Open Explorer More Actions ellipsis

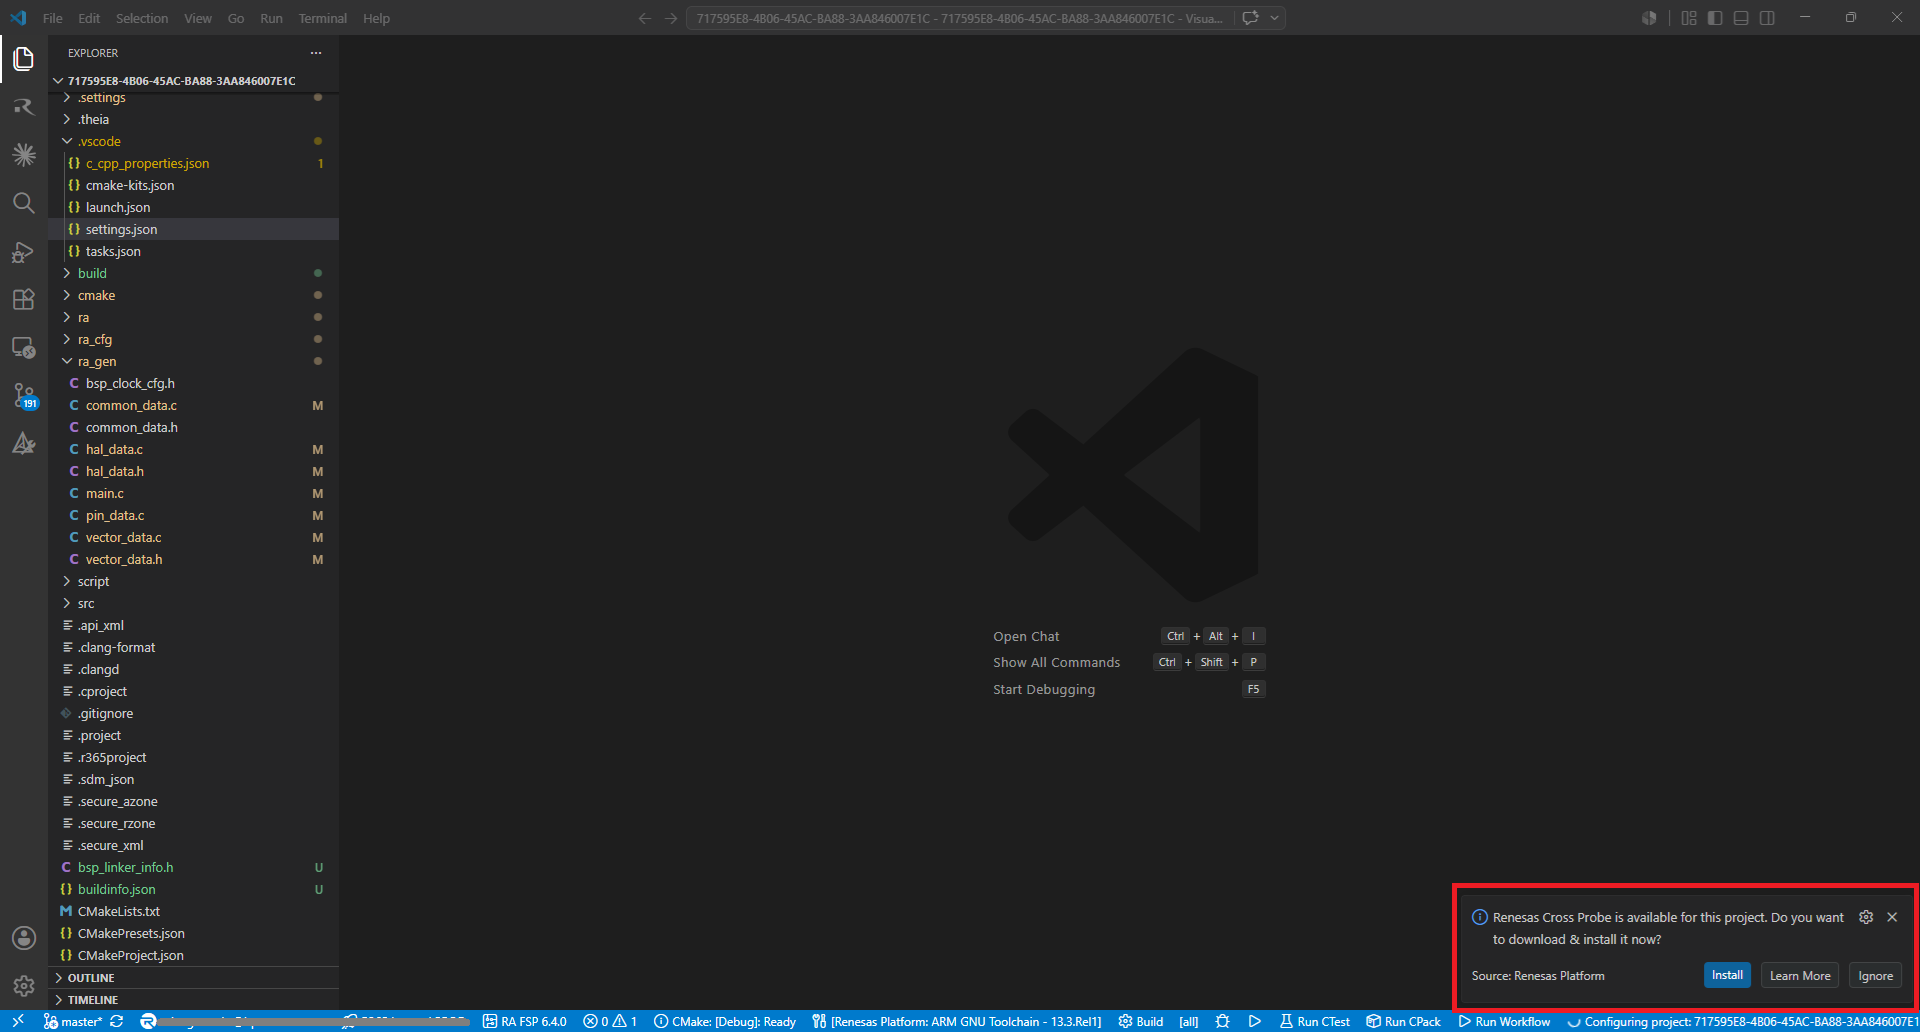tap(316, 53)
